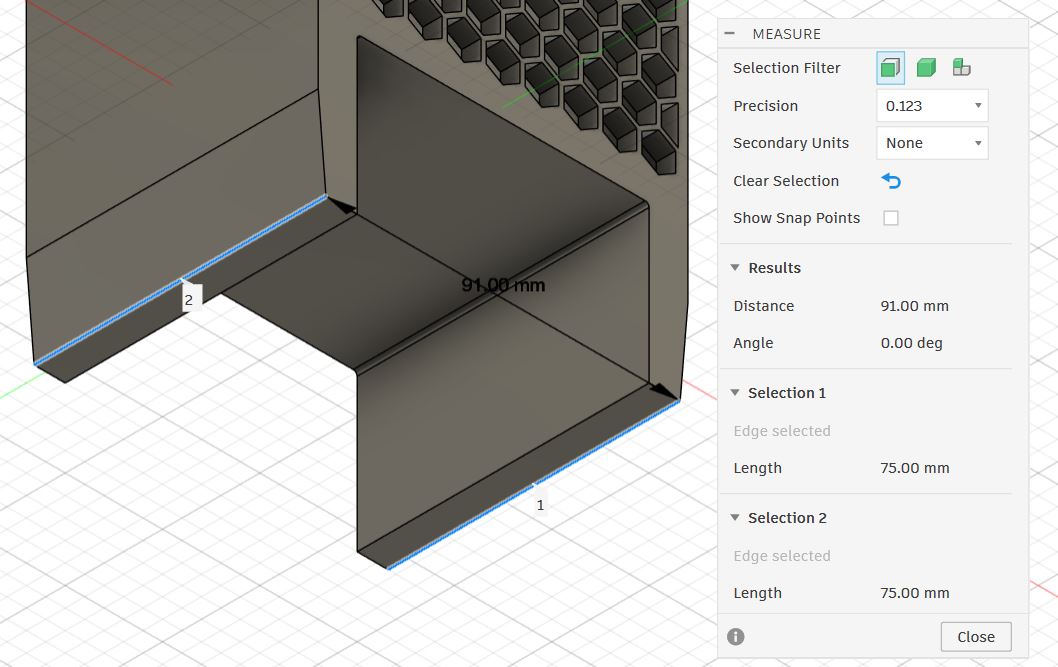Click the MEASURE panel title
The height and width of the screenshot is (667, 1058).
pos(787,34)
